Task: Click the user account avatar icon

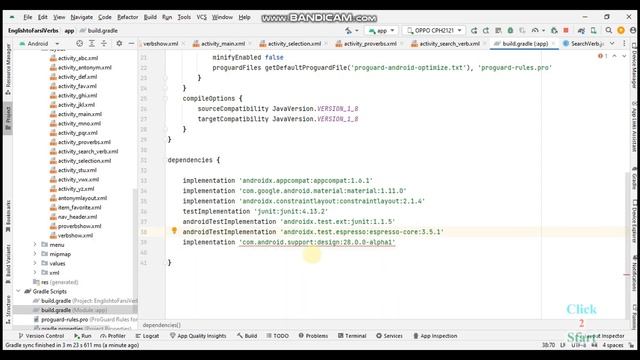Action: click(633, 31)
